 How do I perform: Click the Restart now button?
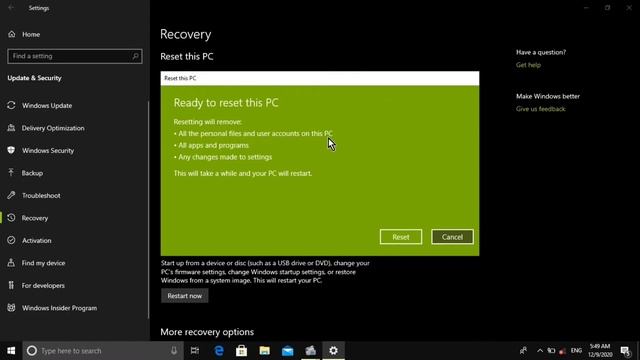coord(184,296)
